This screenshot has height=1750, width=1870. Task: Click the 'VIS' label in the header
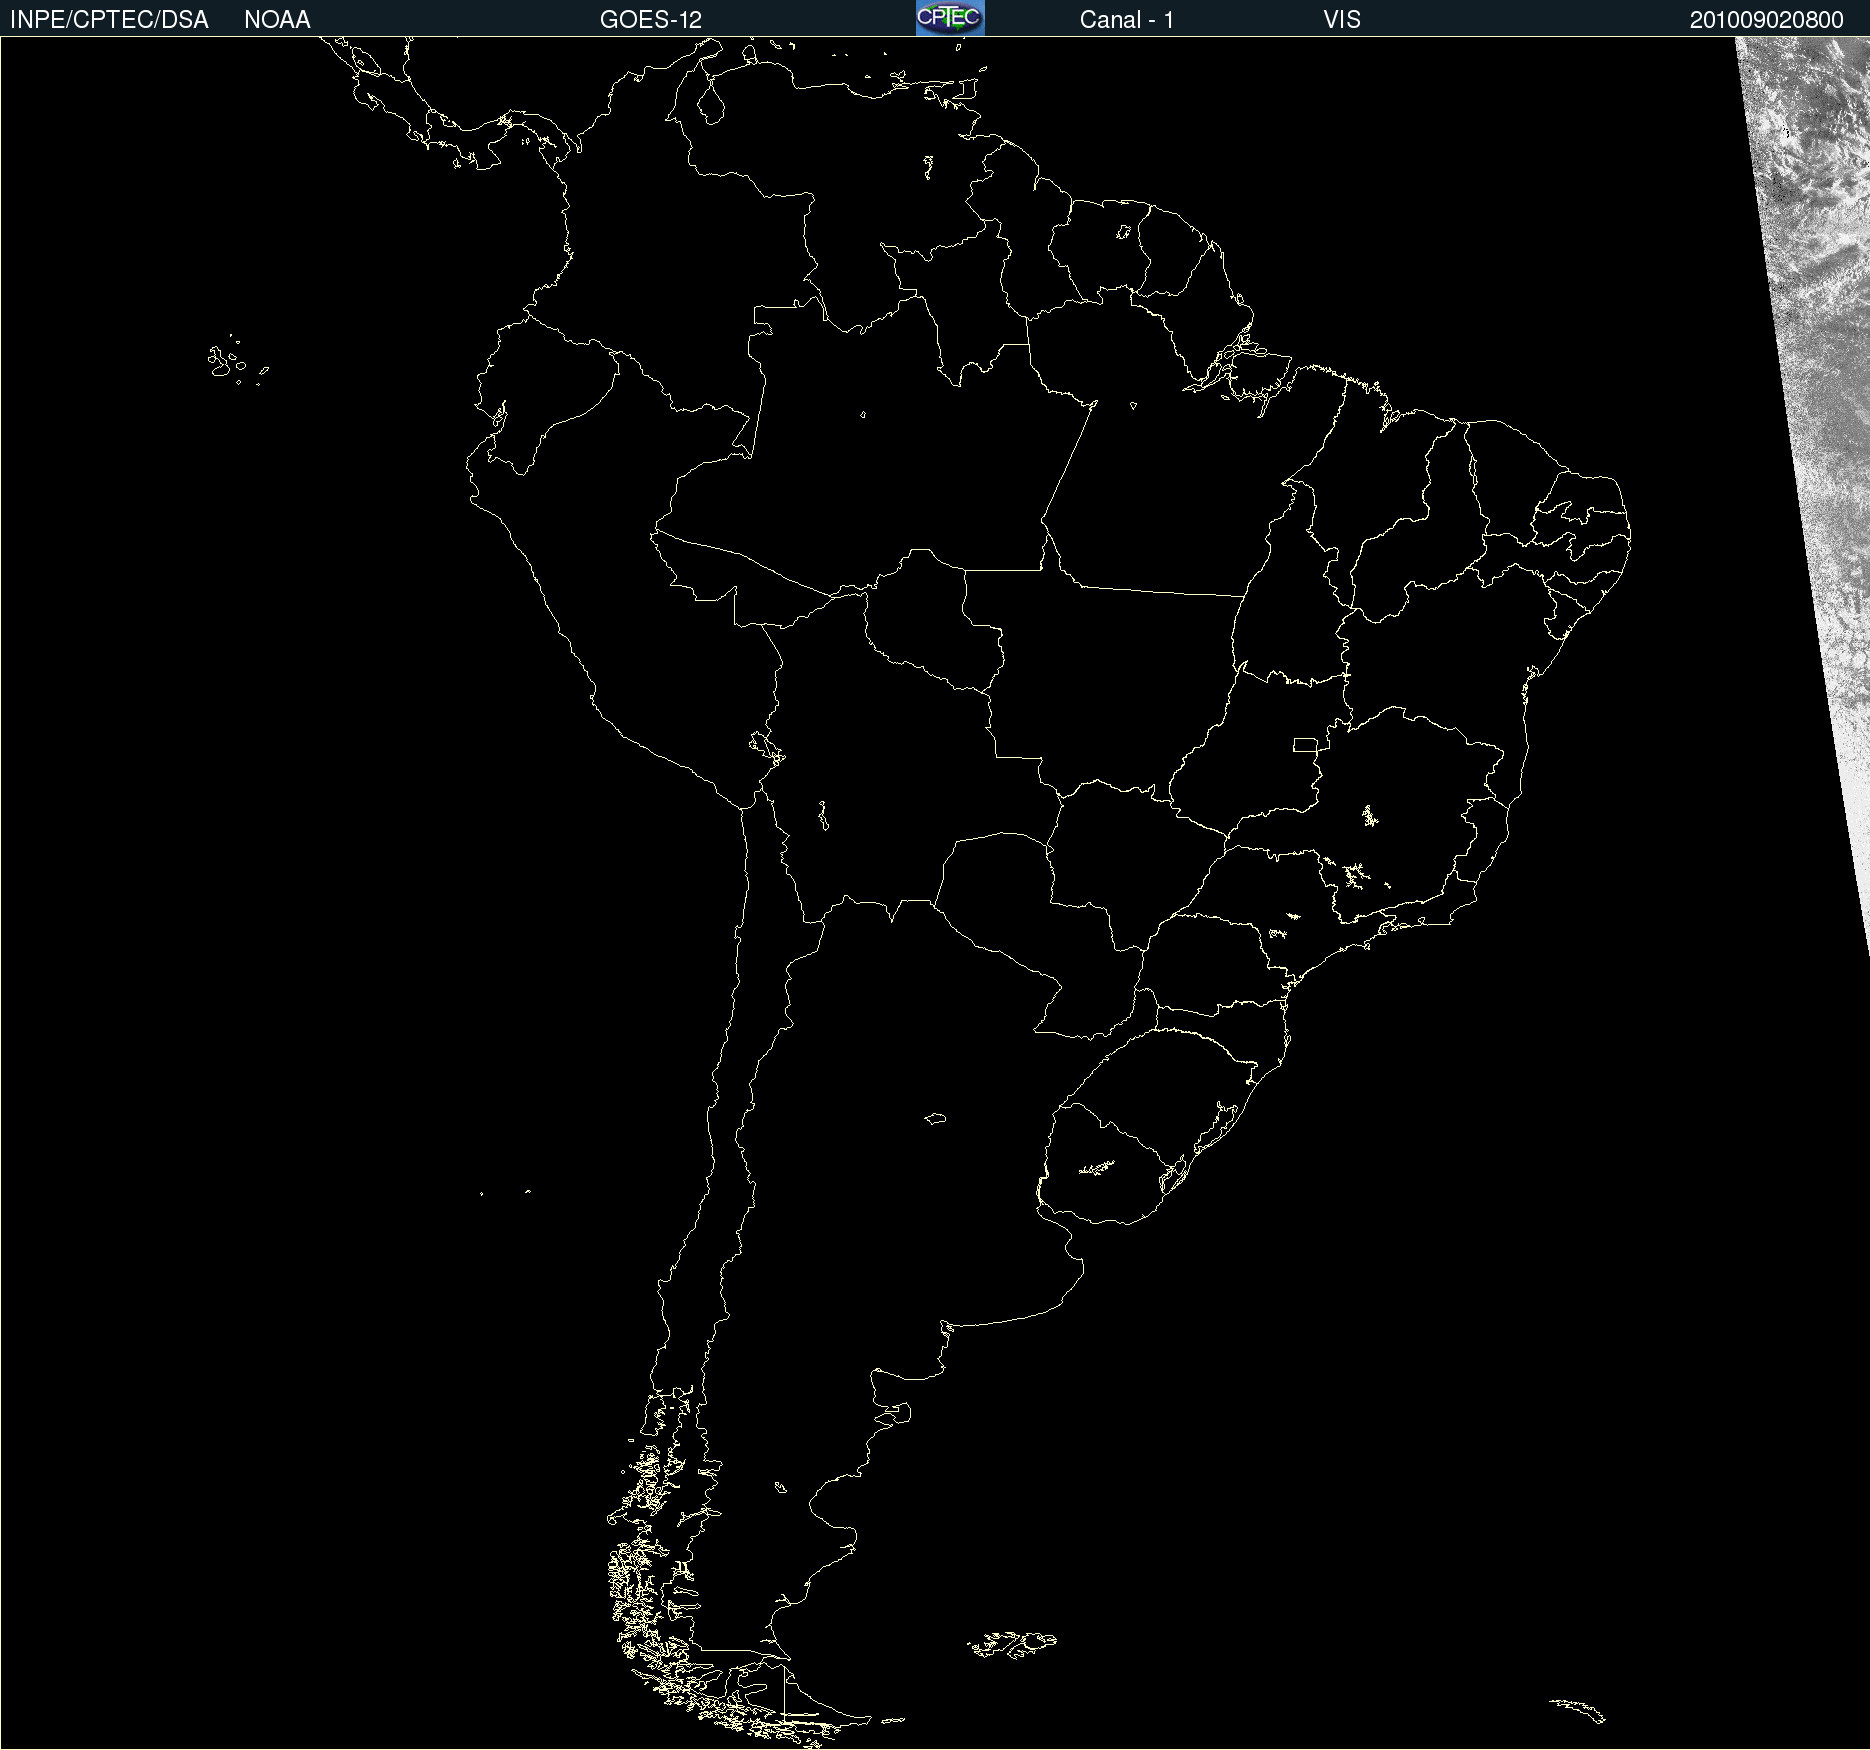pos(1342,20)
